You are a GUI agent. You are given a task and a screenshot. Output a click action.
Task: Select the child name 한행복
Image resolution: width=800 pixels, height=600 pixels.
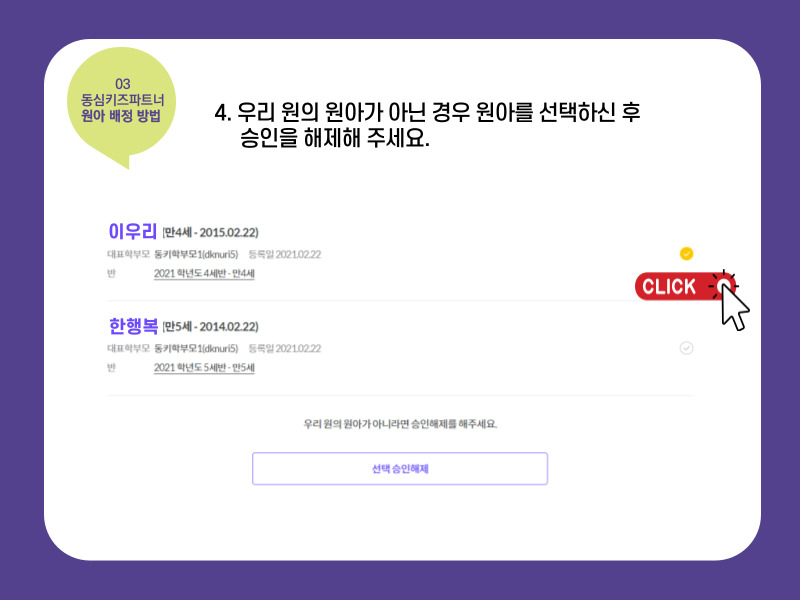(x=133, y=326)
